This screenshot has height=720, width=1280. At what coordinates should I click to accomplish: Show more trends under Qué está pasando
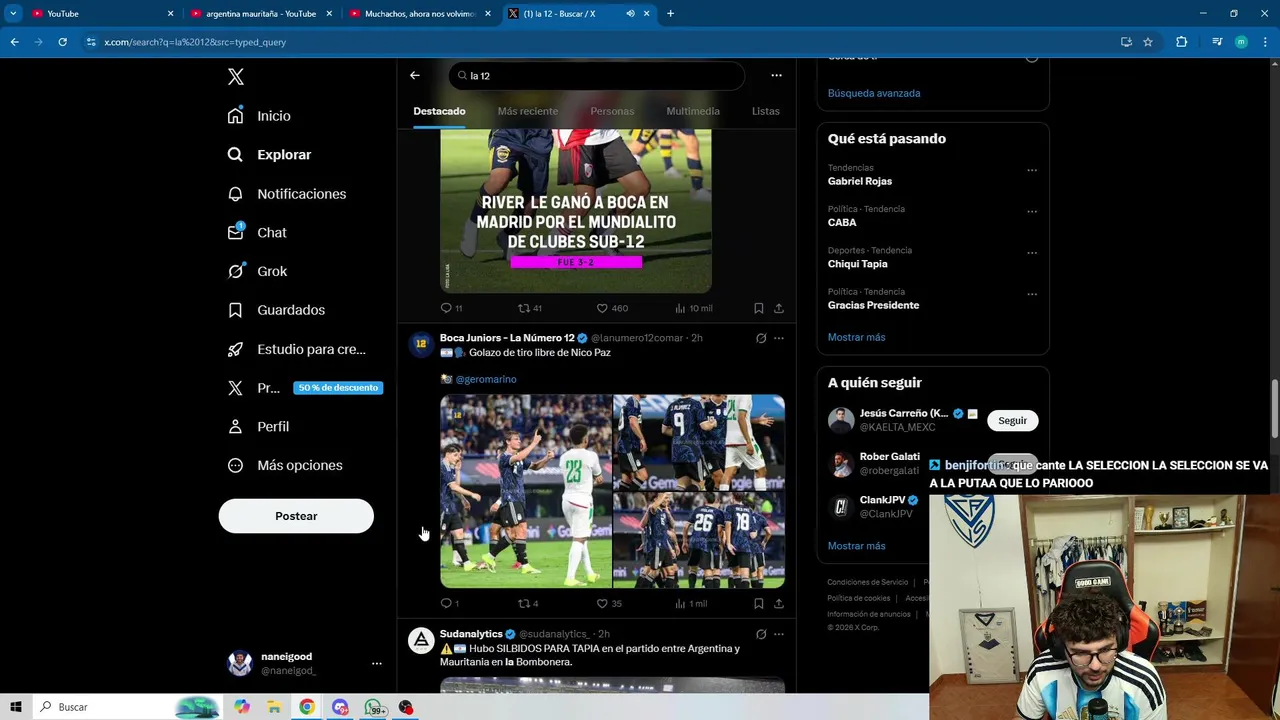[x=857, y=337]
